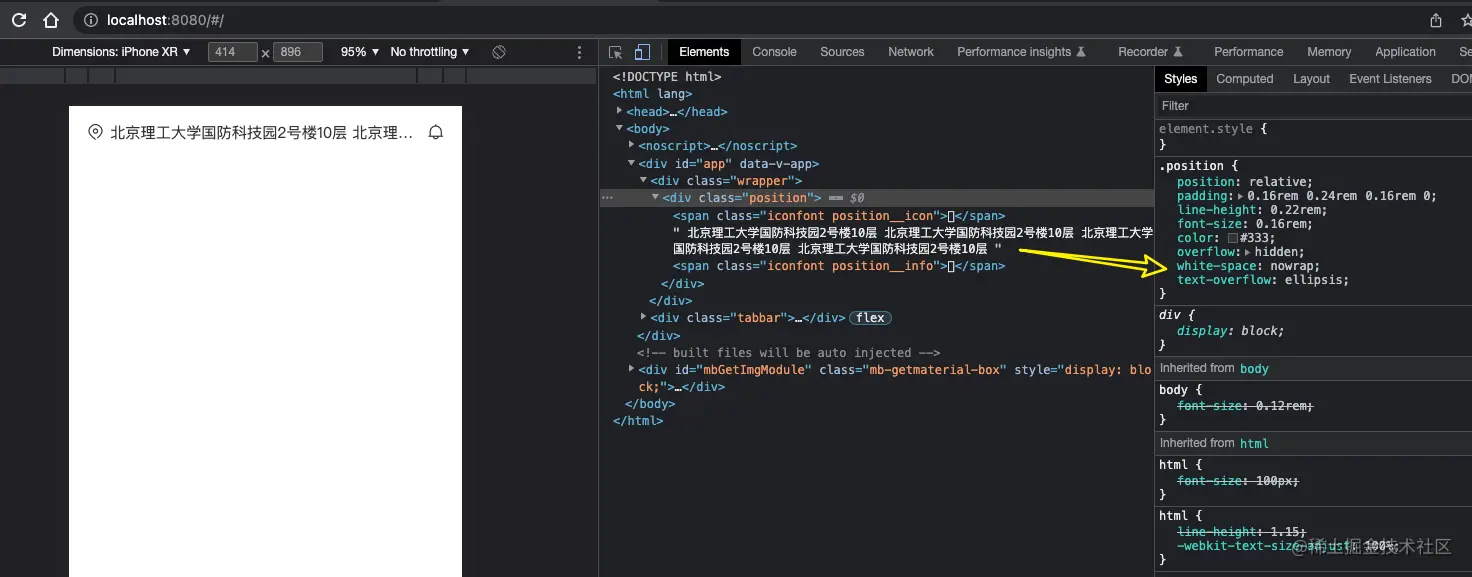Image resolution: width=1472 pixels, height=577 pixels.
Task: Click the styles Filter input field
Action: click(x=1313, y=105)
